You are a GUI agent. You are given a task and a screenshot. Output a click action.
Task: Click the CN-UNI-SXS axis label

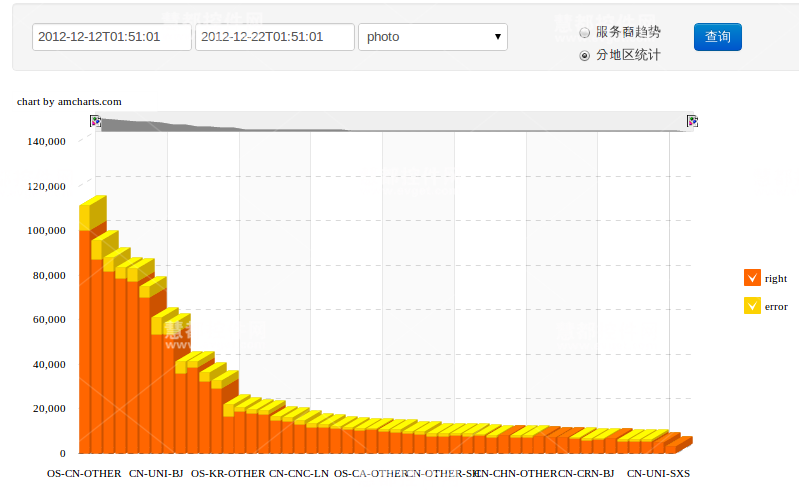pos(658,474)
